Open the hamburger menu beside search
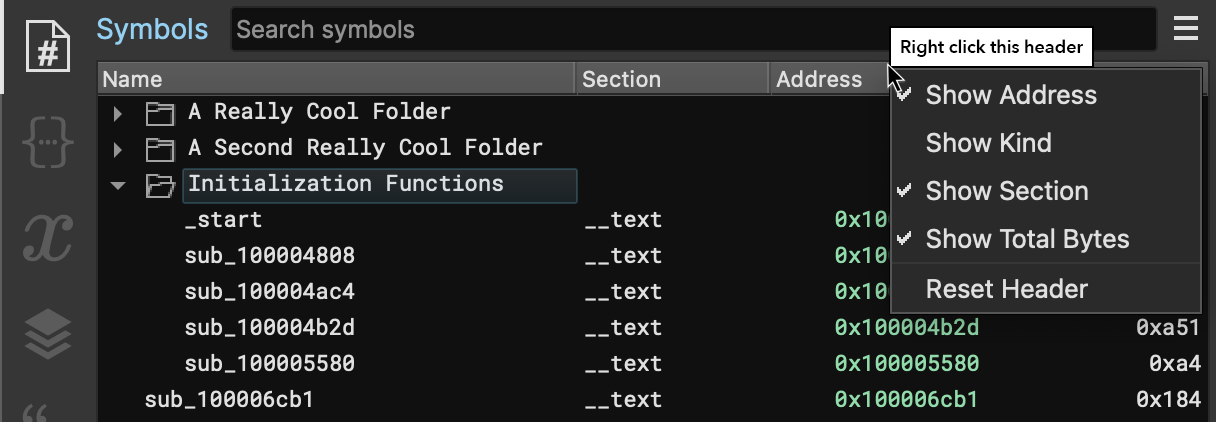 pos(1186,28)
